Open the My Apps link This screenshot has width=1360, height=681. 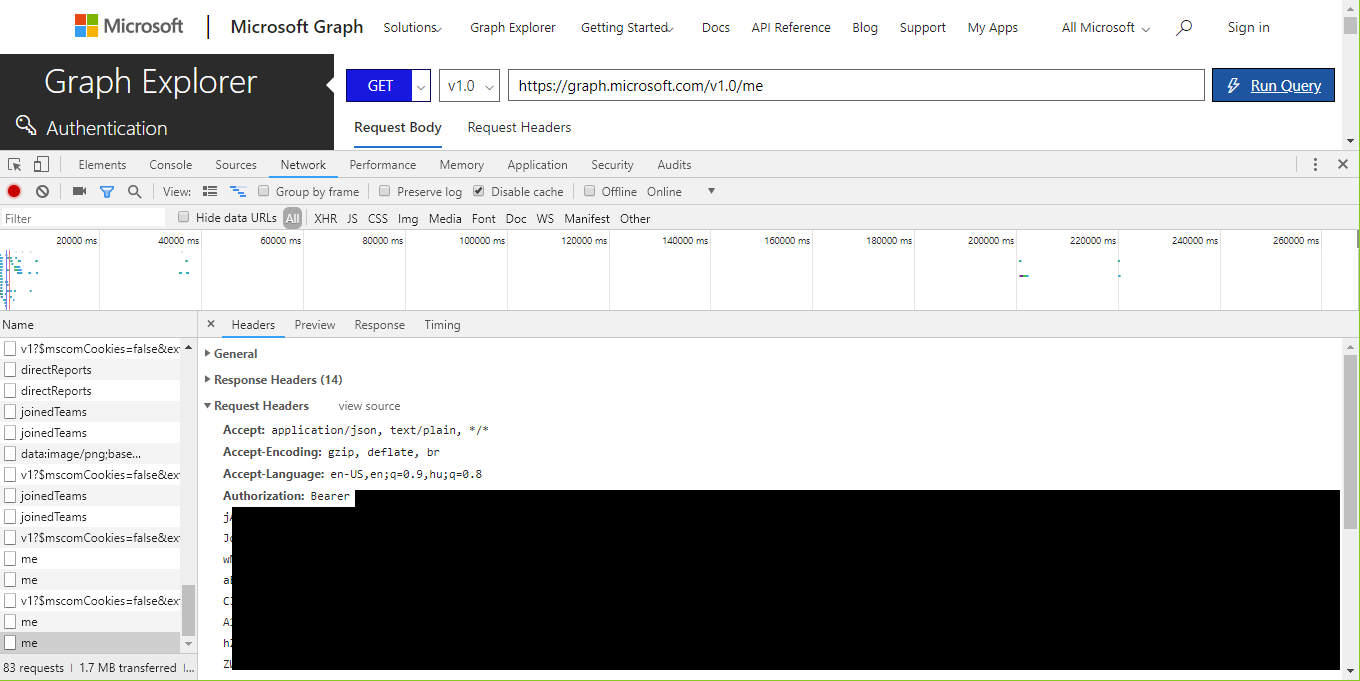coord(993,28)
